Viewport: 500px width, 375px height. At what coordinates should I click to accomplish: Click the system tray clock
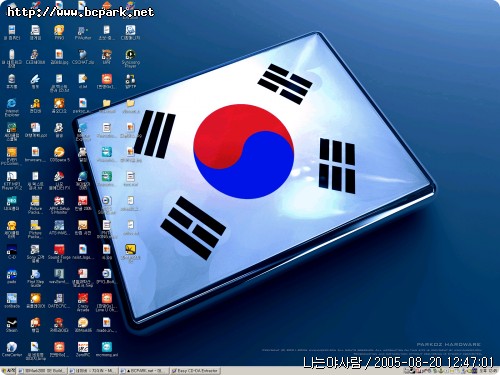pyautogui.click(x=489, y=370)
